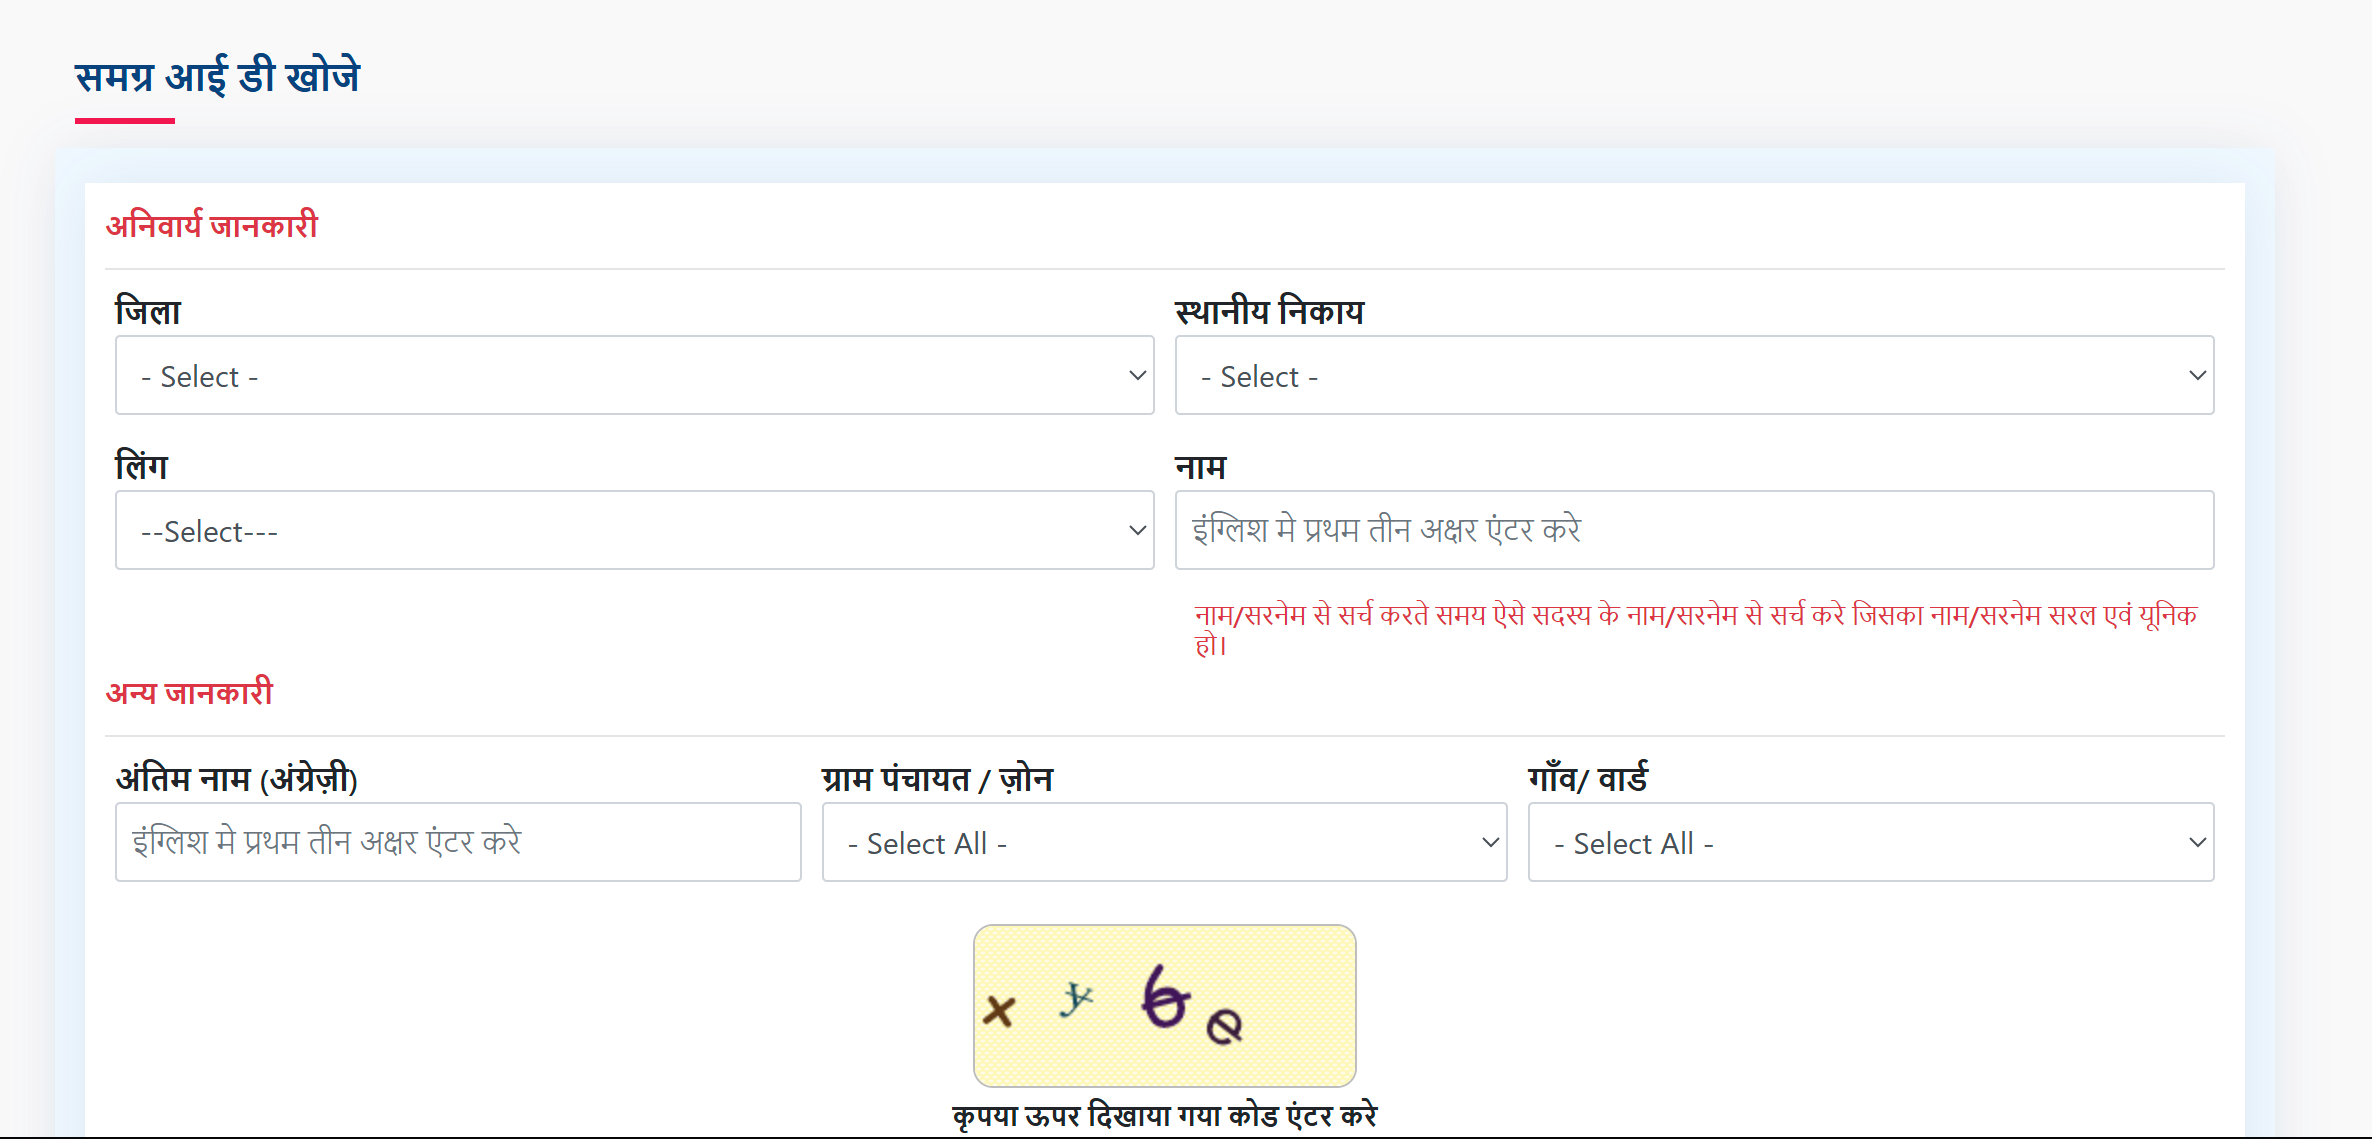Expand the गाँव/वार्ड village ward dropdown
This screenshot has height=1139, width=2372.
click(1870, 842)
